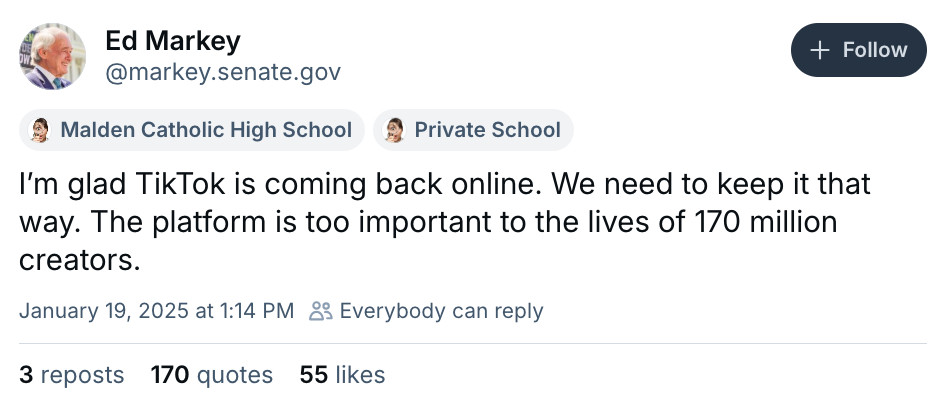
Task: Follow the Ed Markey account
Action: pos(859,50)
